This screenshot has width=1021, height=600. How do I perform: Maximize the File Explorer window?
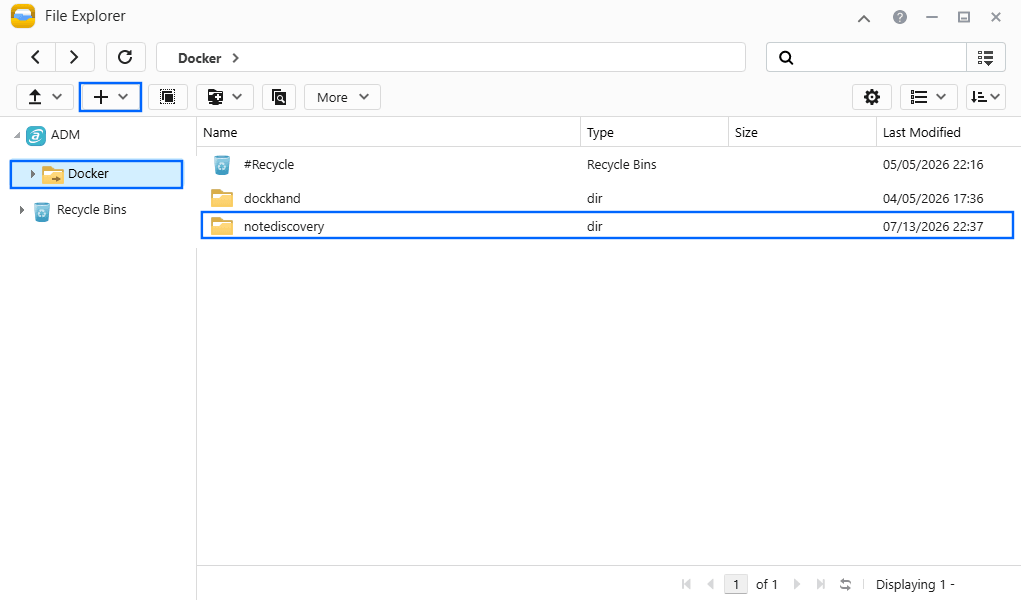(964, 18)
